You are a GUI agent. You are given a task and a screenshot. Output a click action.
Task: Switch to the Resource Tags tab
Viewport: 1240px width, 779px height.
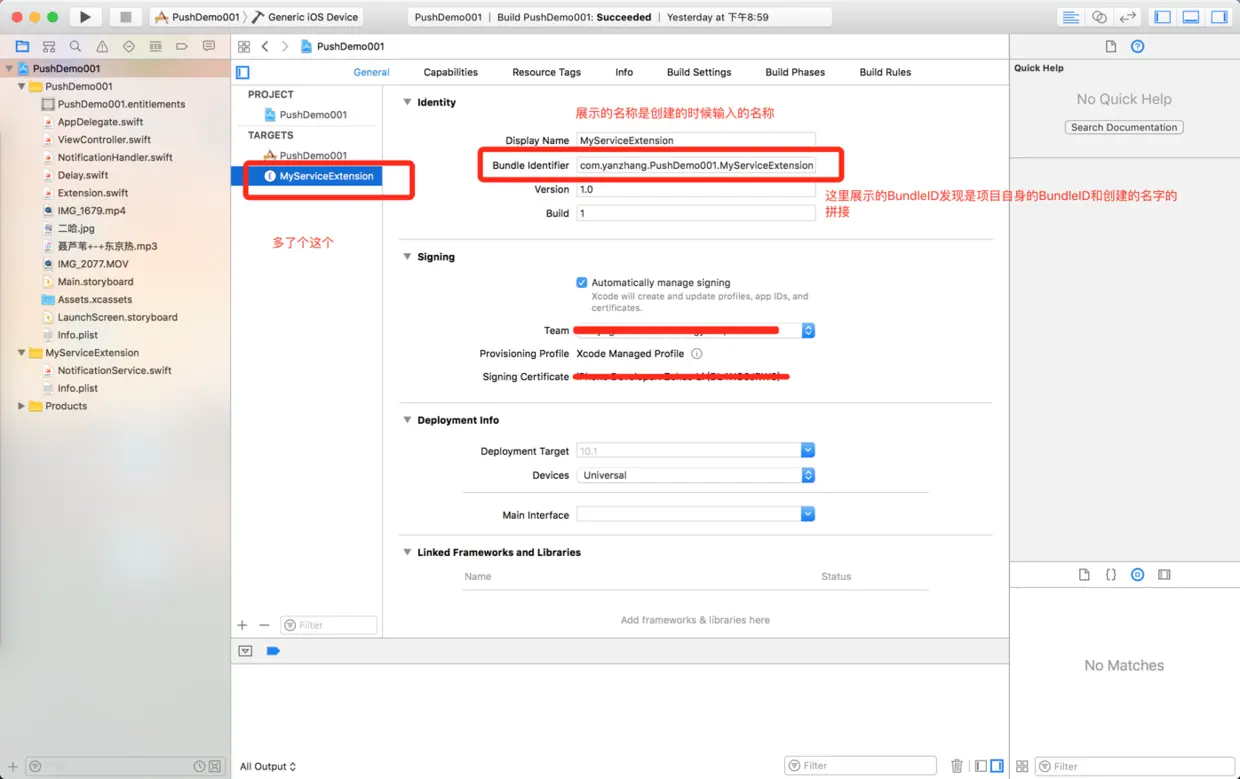(x=546, y=72)
